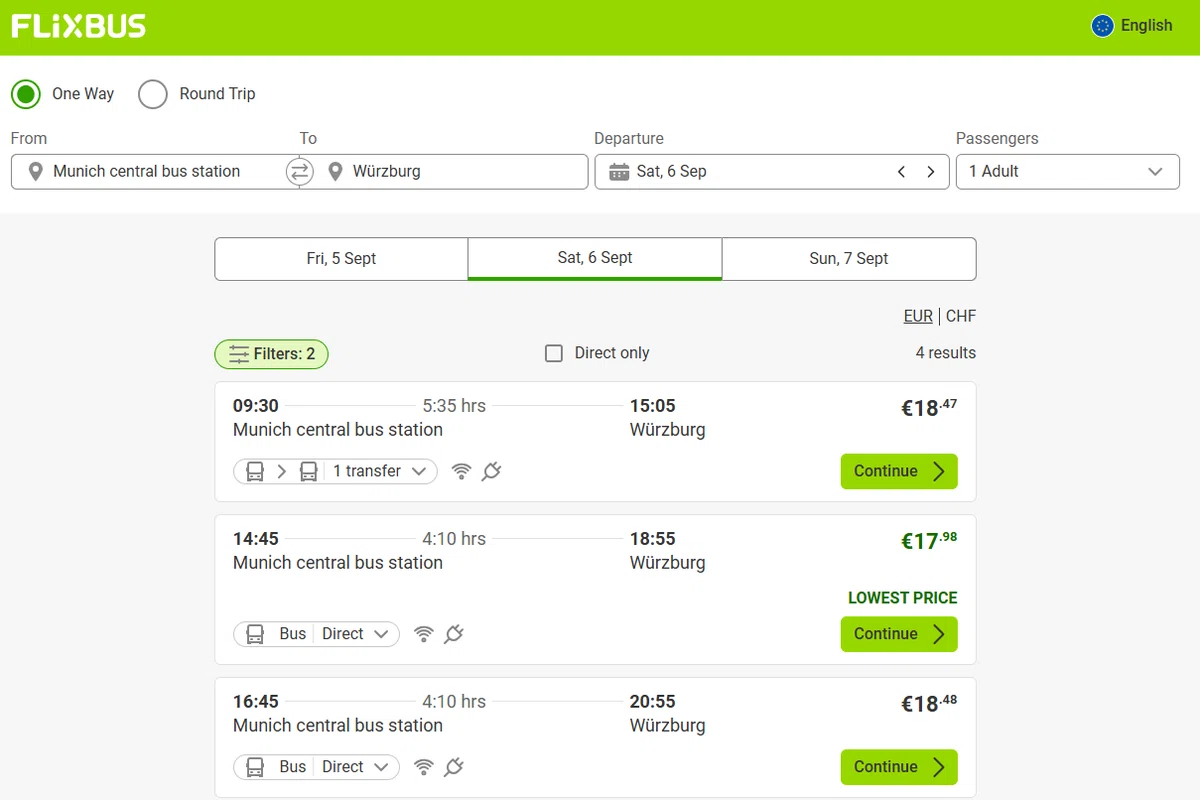Image resolution: width=1200 pixels, height=800 pixels.
Task: Click 5:35 hrs duration text
Action: tap(454, 406)
